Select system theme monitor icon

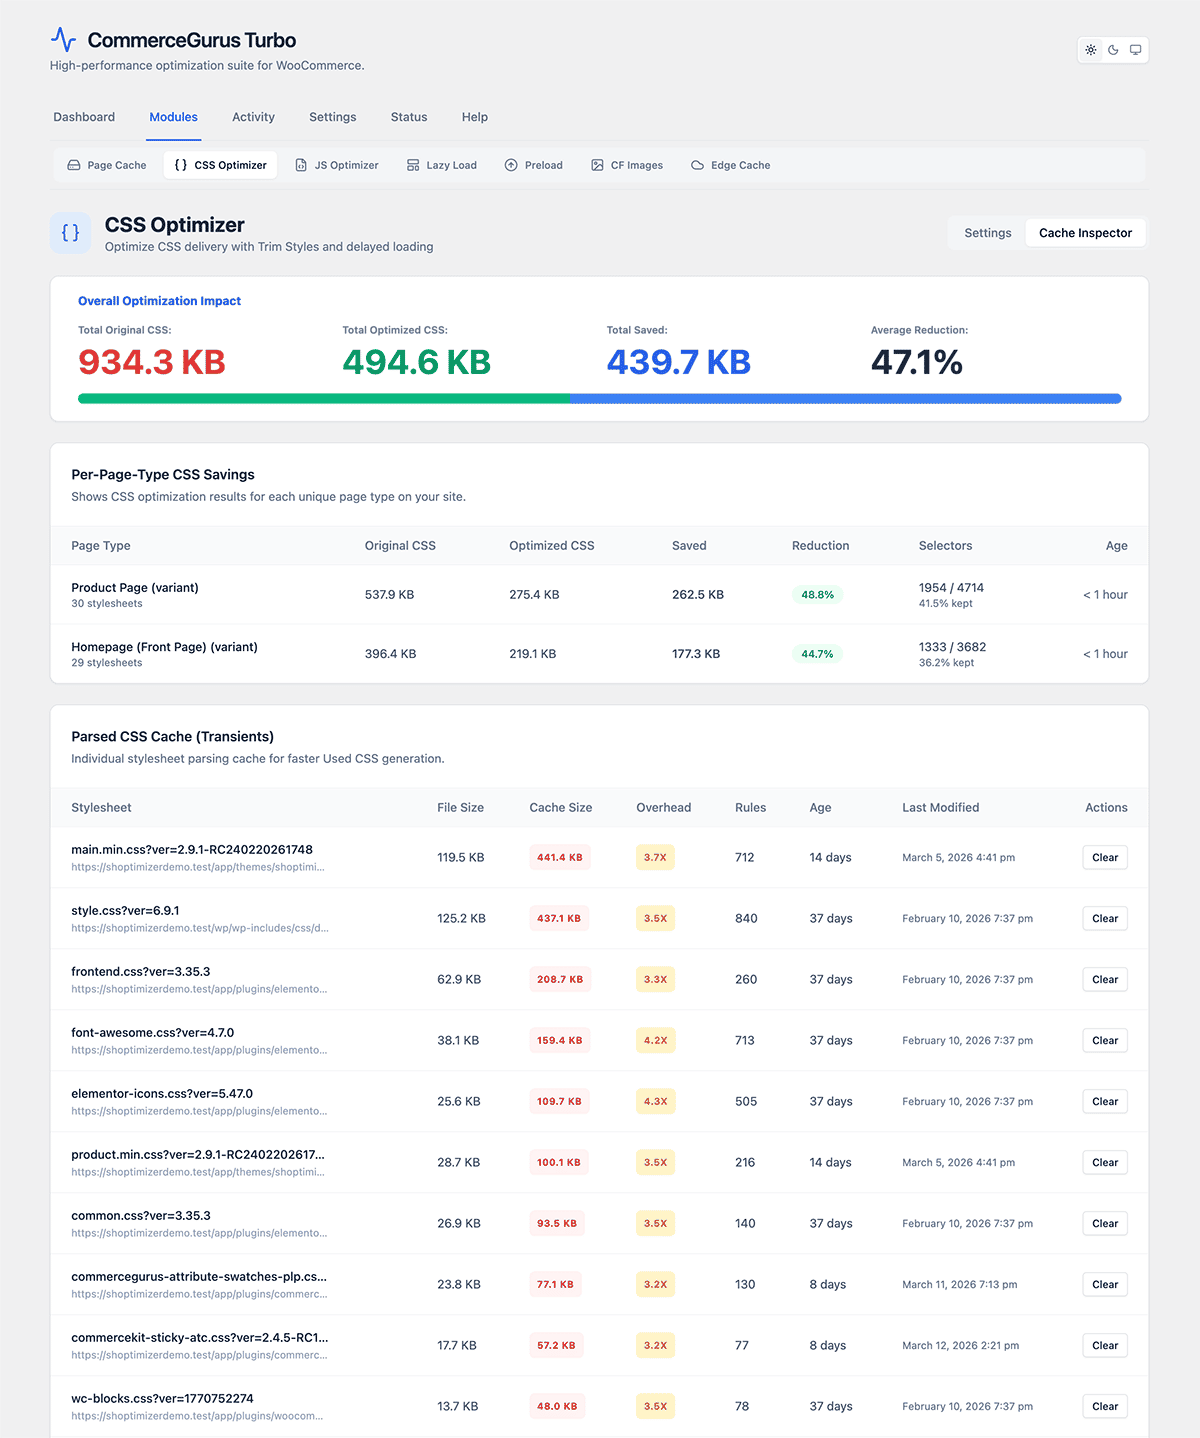(1135, 50)
